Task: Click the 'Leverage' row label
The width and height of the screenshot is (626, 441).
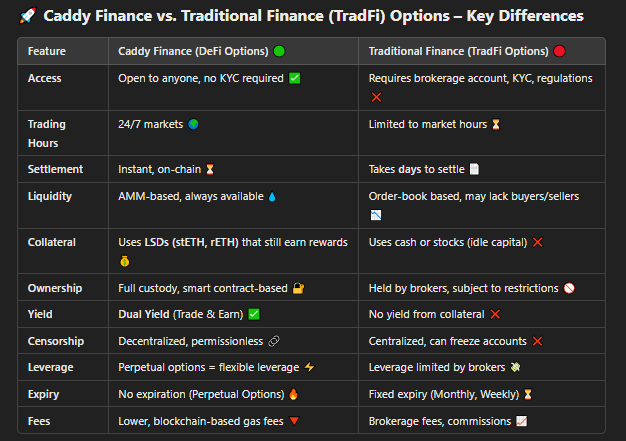Action: click(x=51, y=367)
